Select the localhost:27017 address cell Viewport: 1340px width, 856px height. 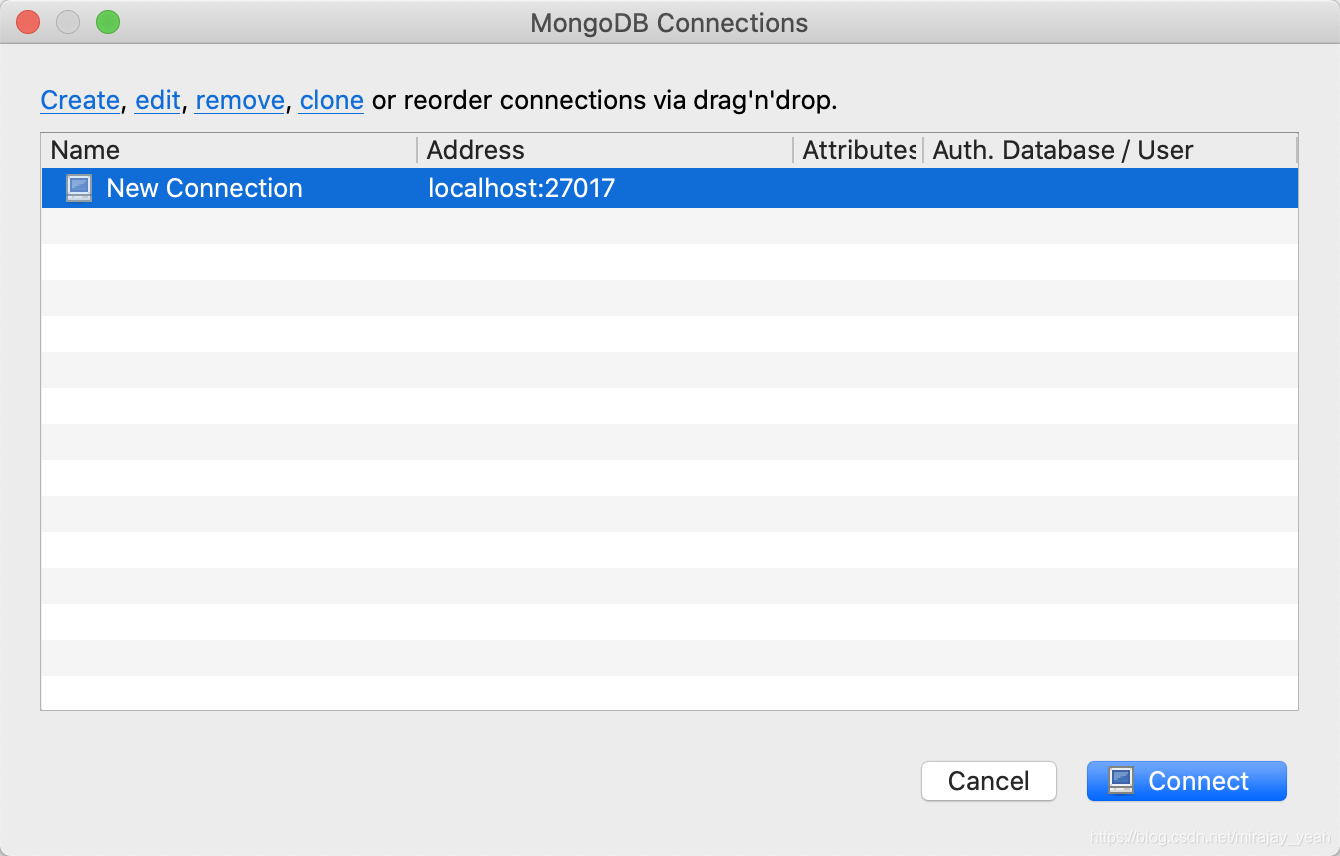click(521, 188)
